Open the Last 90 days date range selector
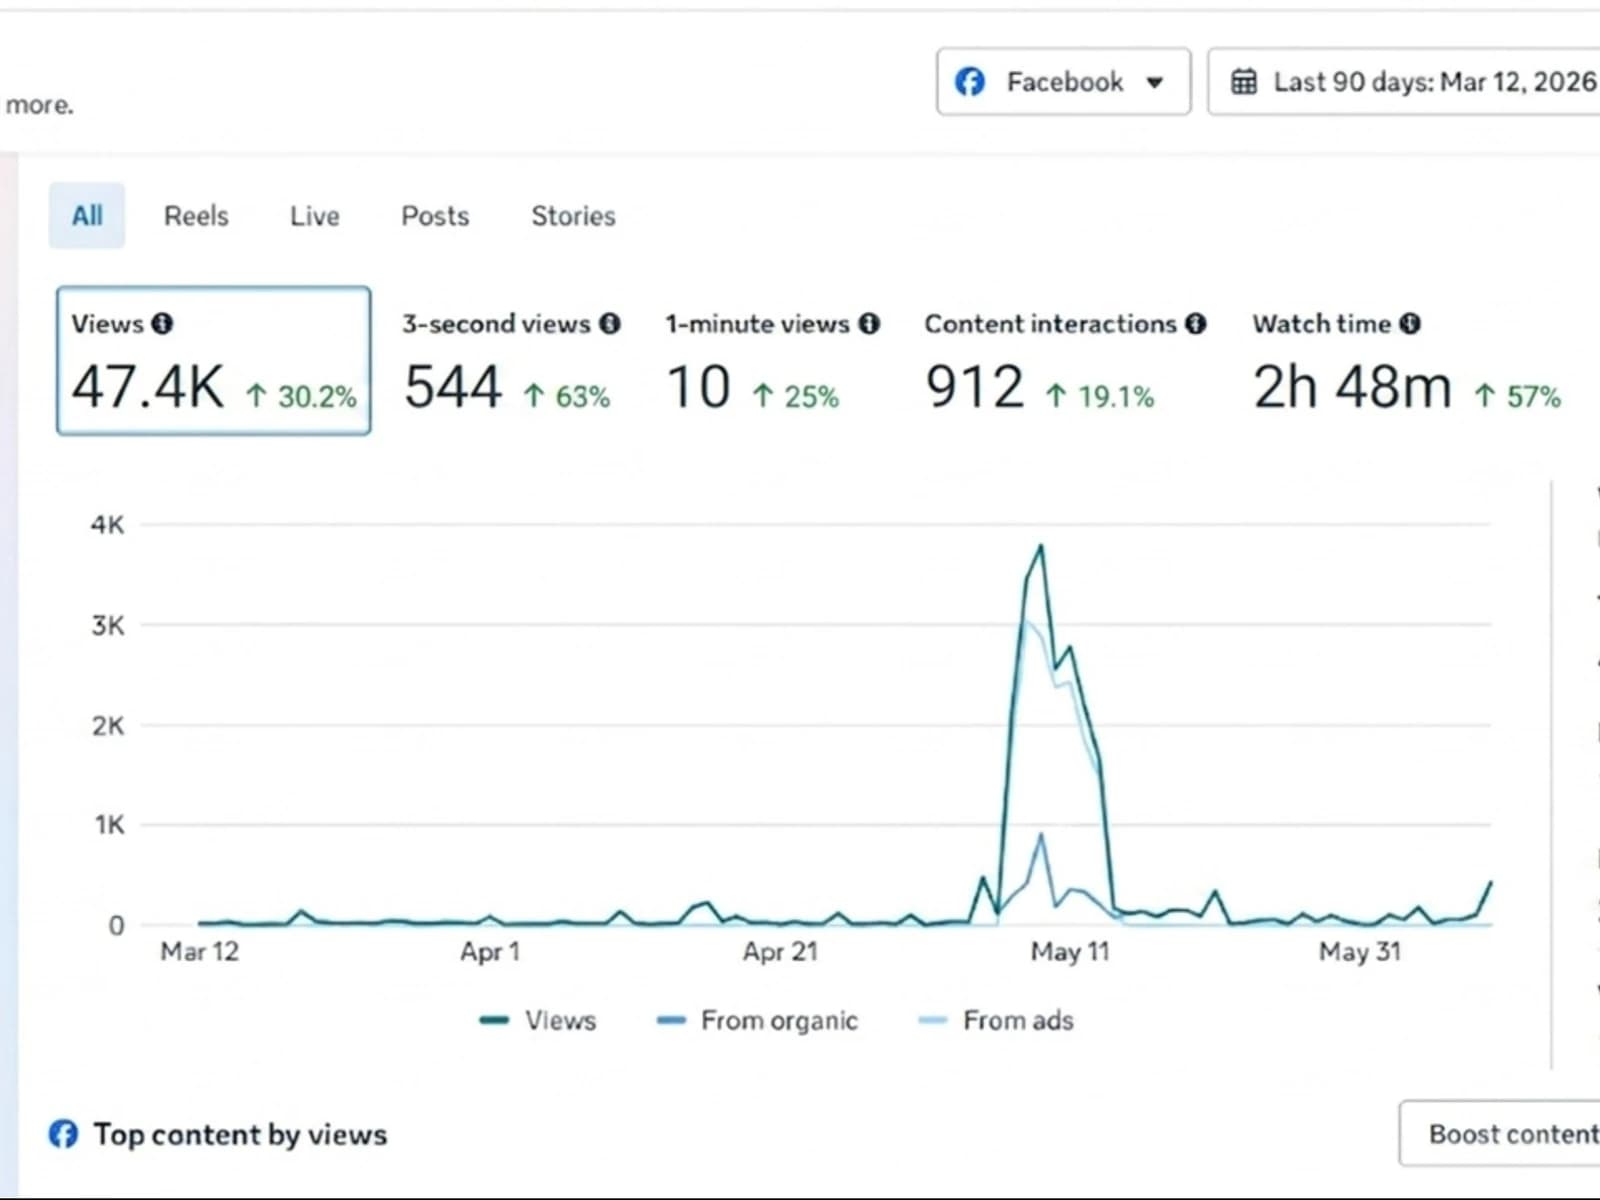 (x=1404, y=82)
